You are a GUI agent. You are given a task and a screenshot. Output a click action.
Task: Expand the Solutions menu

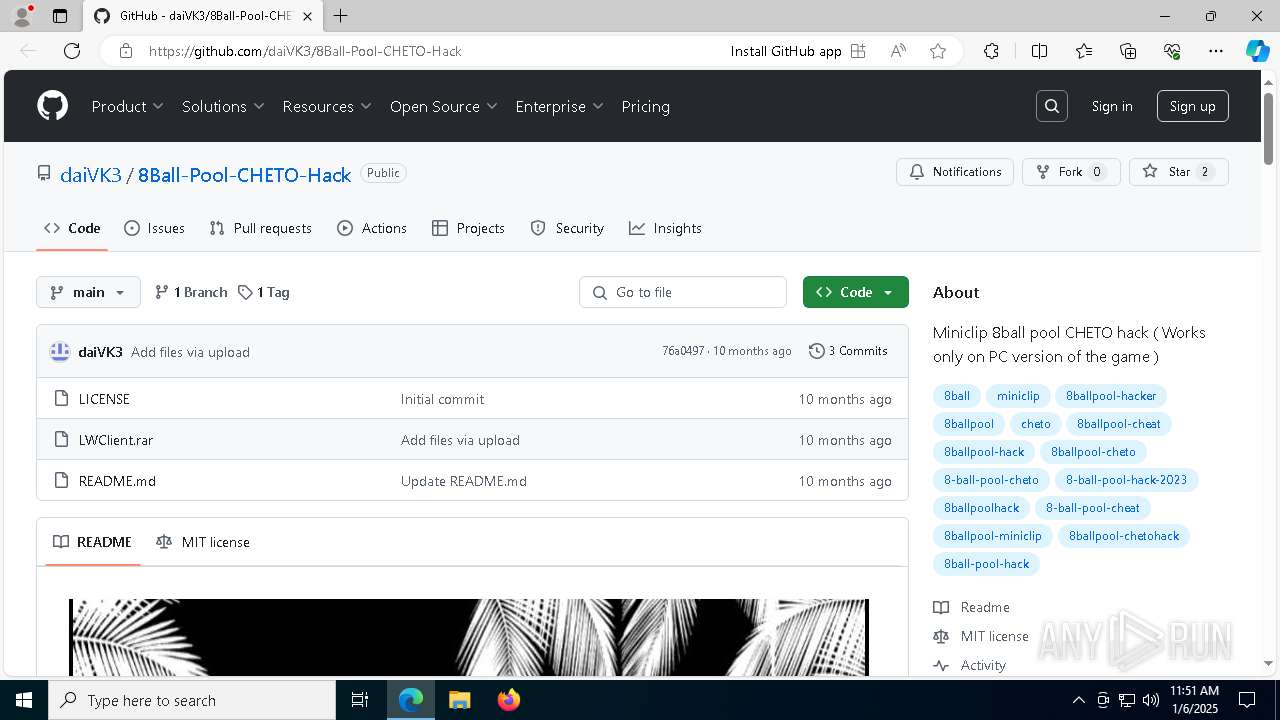pyautogui.click(x=223, y=106)
